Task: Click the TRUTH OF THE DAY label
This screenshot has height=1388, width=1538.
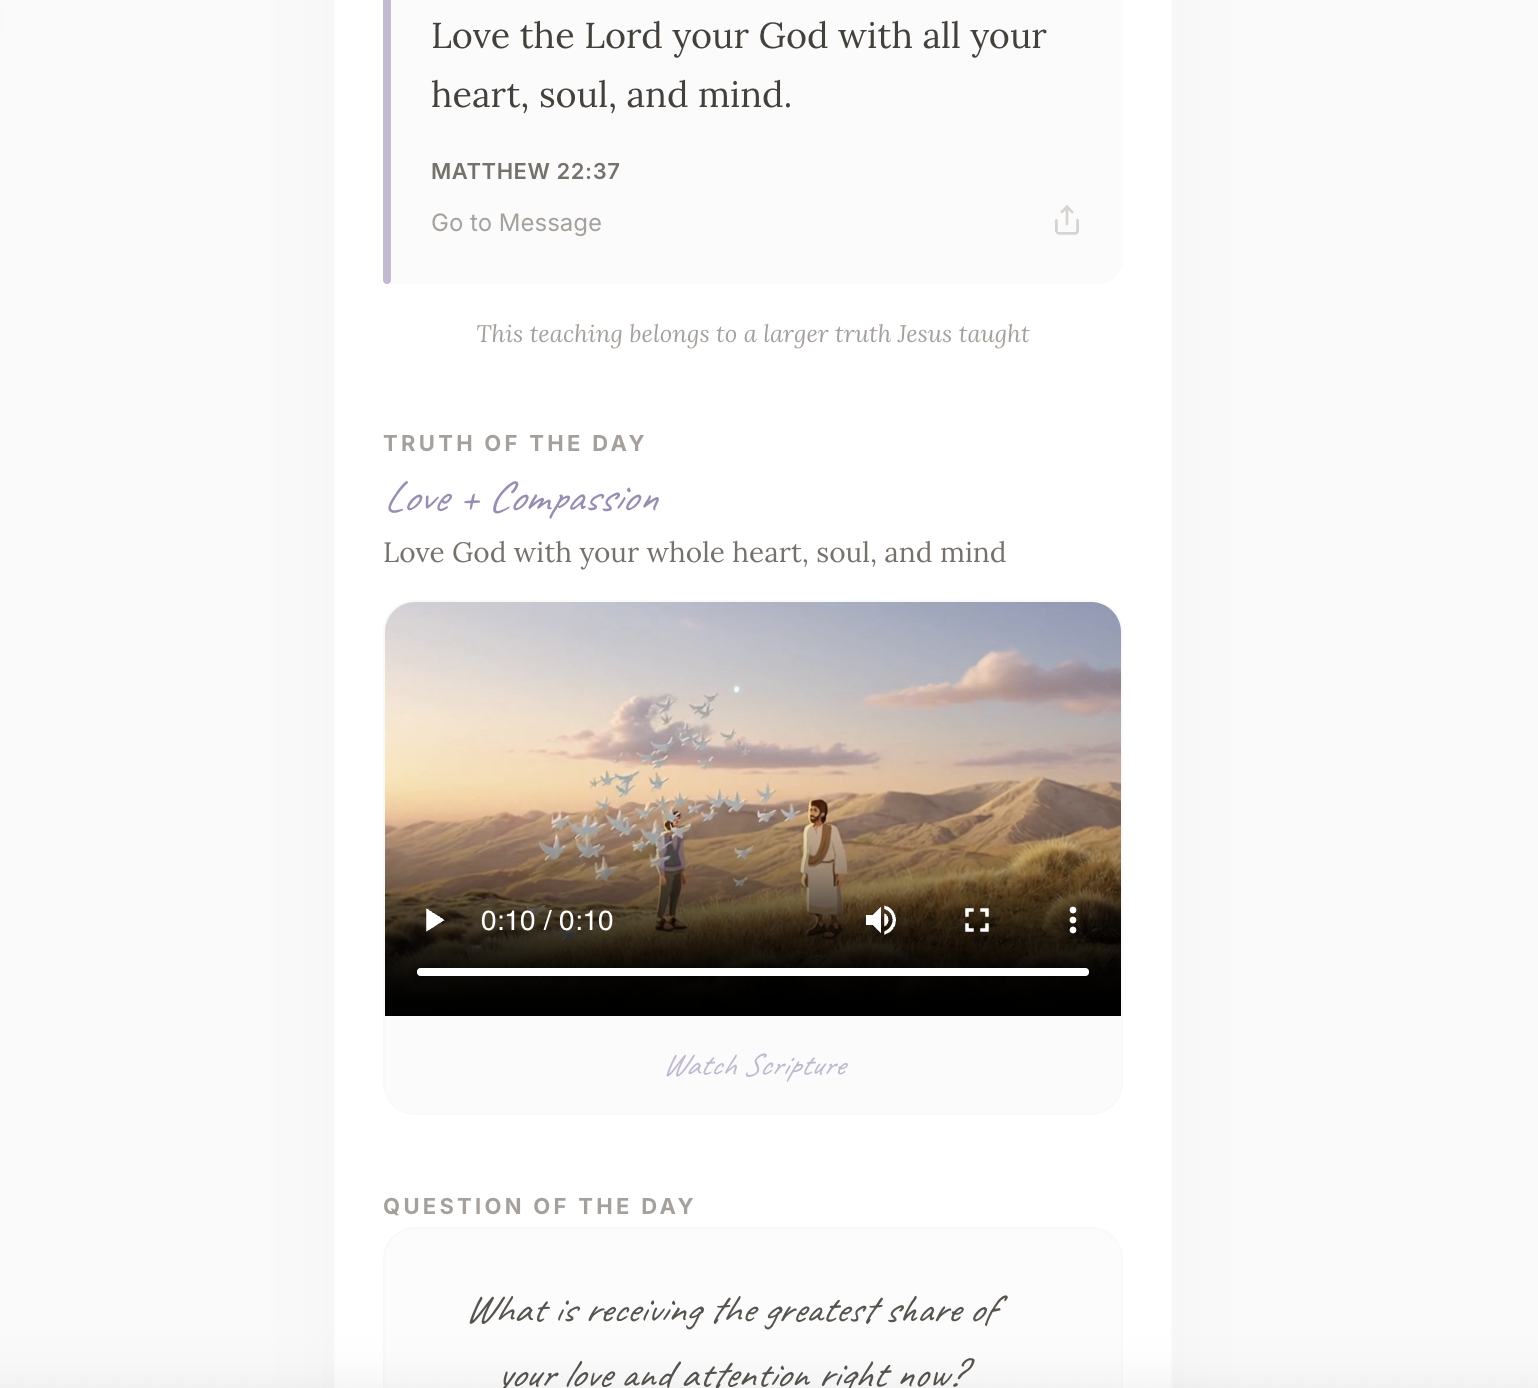Action: point(514,443)
